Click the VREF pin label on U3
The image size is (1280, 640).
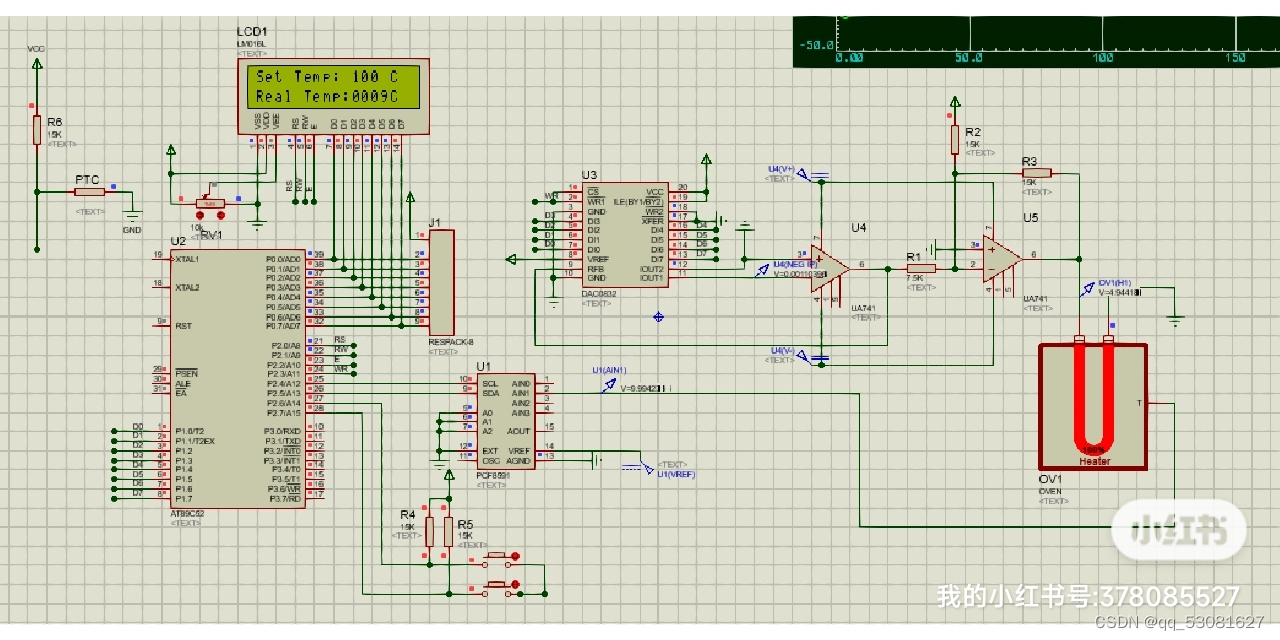click(x=598, y=258)
